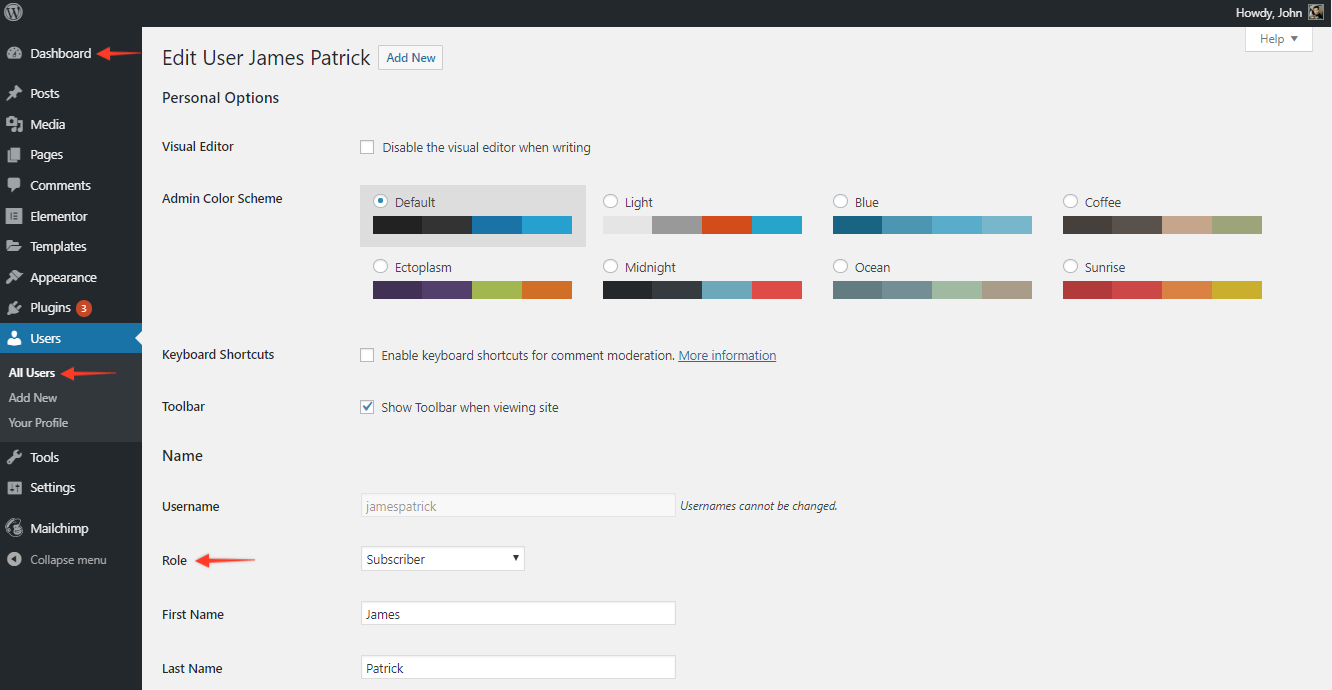Open the Add New users submenu item
The width and height of the screenshot is (1332, 690).
[x=33, y=398]
